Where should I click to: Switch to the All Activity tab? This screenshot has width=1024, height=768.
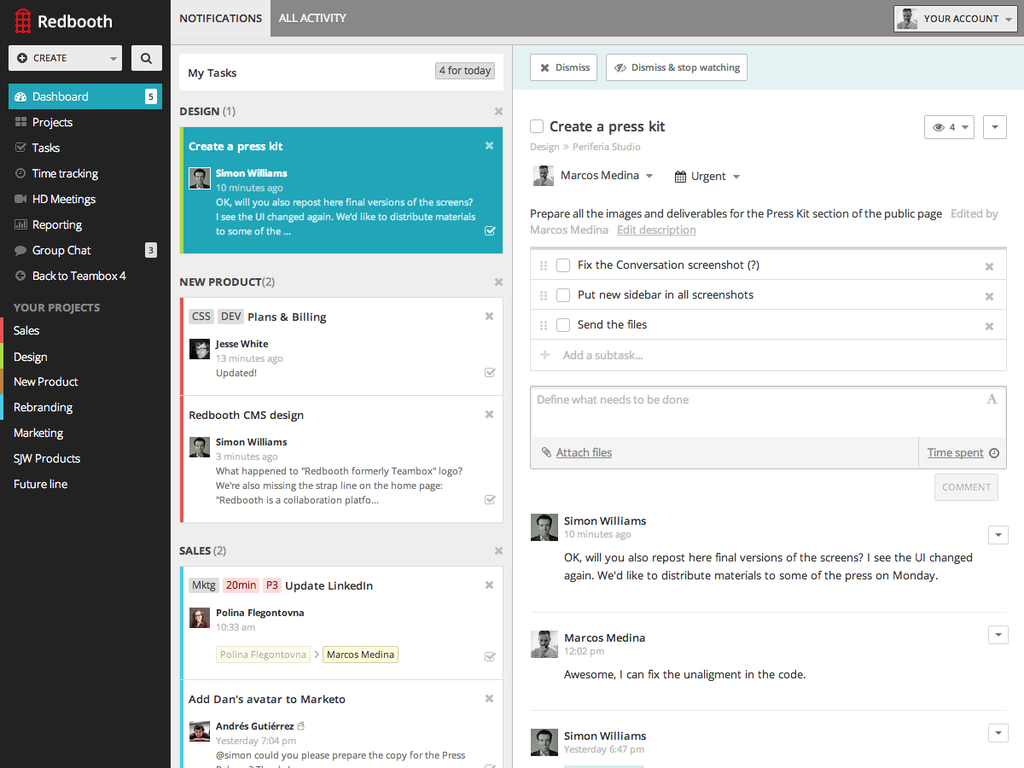click(312, 18)
